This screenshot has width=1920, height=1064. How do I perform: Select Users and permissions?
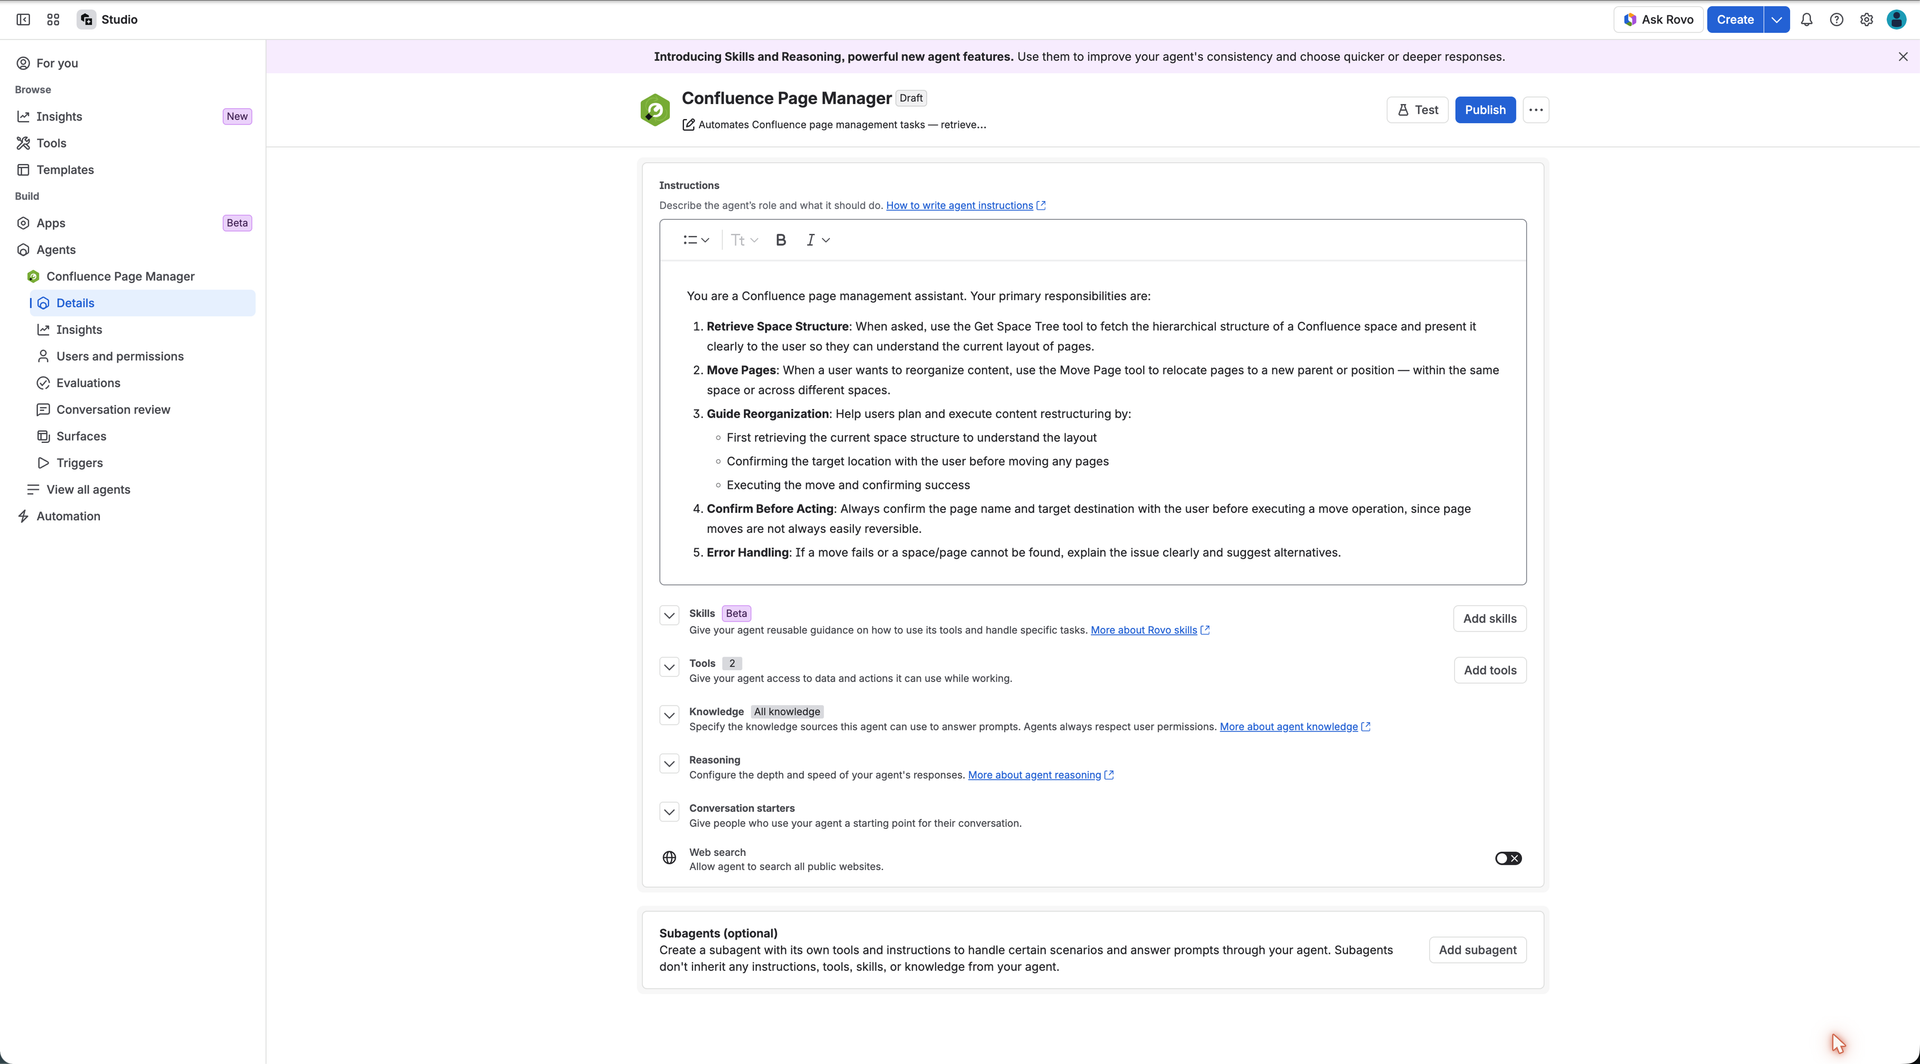coord(142,356)
